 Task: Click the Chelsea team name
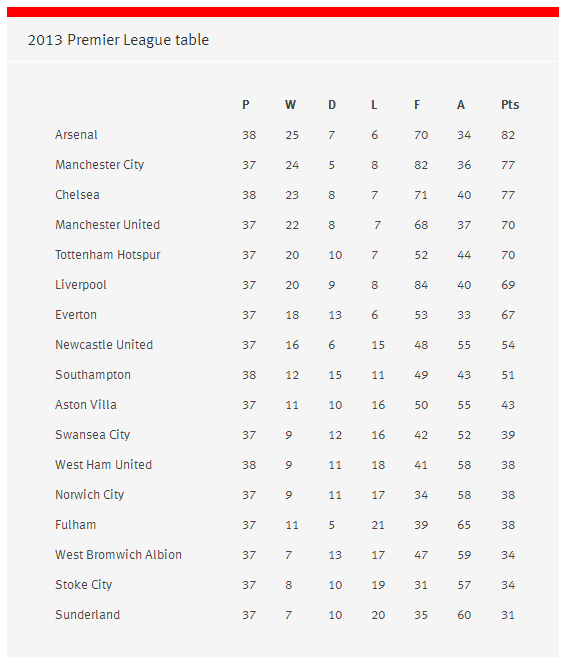pyautogui.click(x=77, y=195)
